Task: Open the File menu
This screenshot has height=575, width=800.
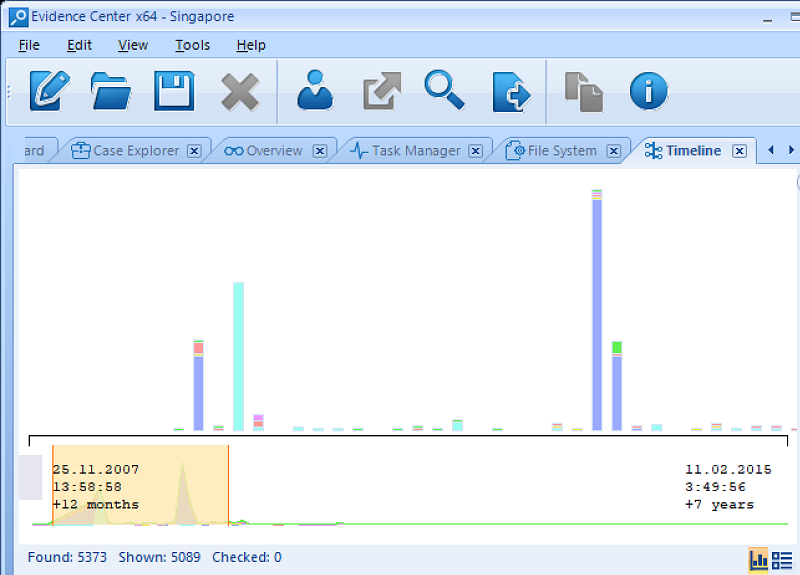Action: pyautogui.click(x=29, y=45)
